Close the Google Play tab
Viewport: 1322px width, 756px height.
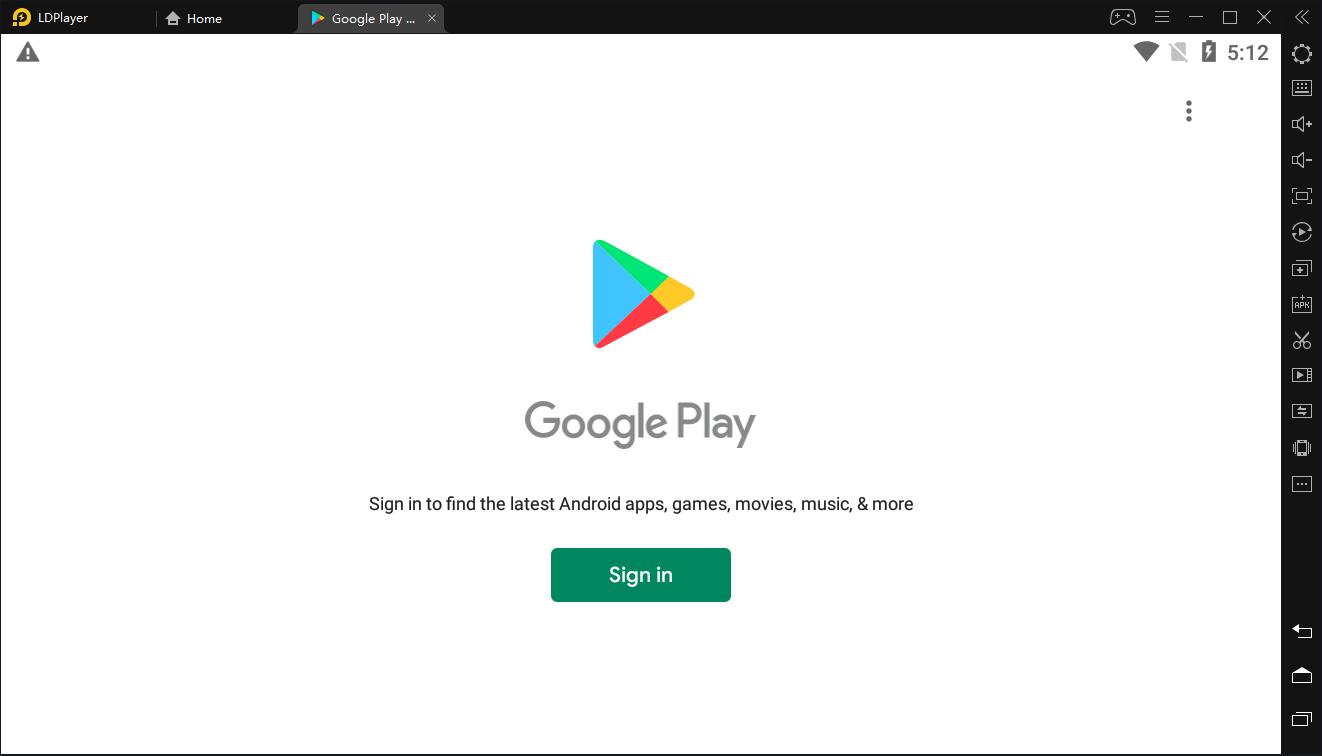point(432,18)
